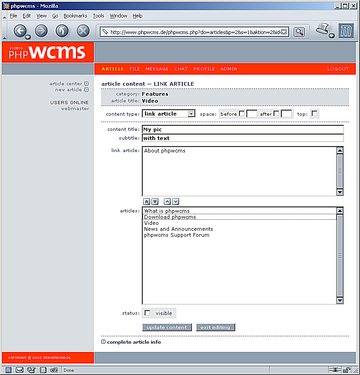Open the Help menu
This screenshot has height=375, width=360.
coord(137,16)
